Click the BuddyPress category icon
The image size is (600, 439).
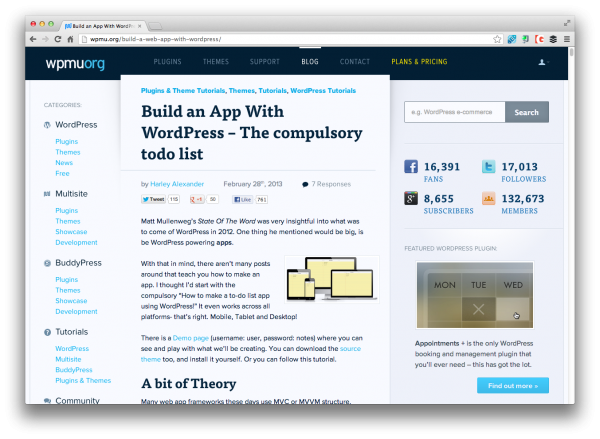click(47, 263)
